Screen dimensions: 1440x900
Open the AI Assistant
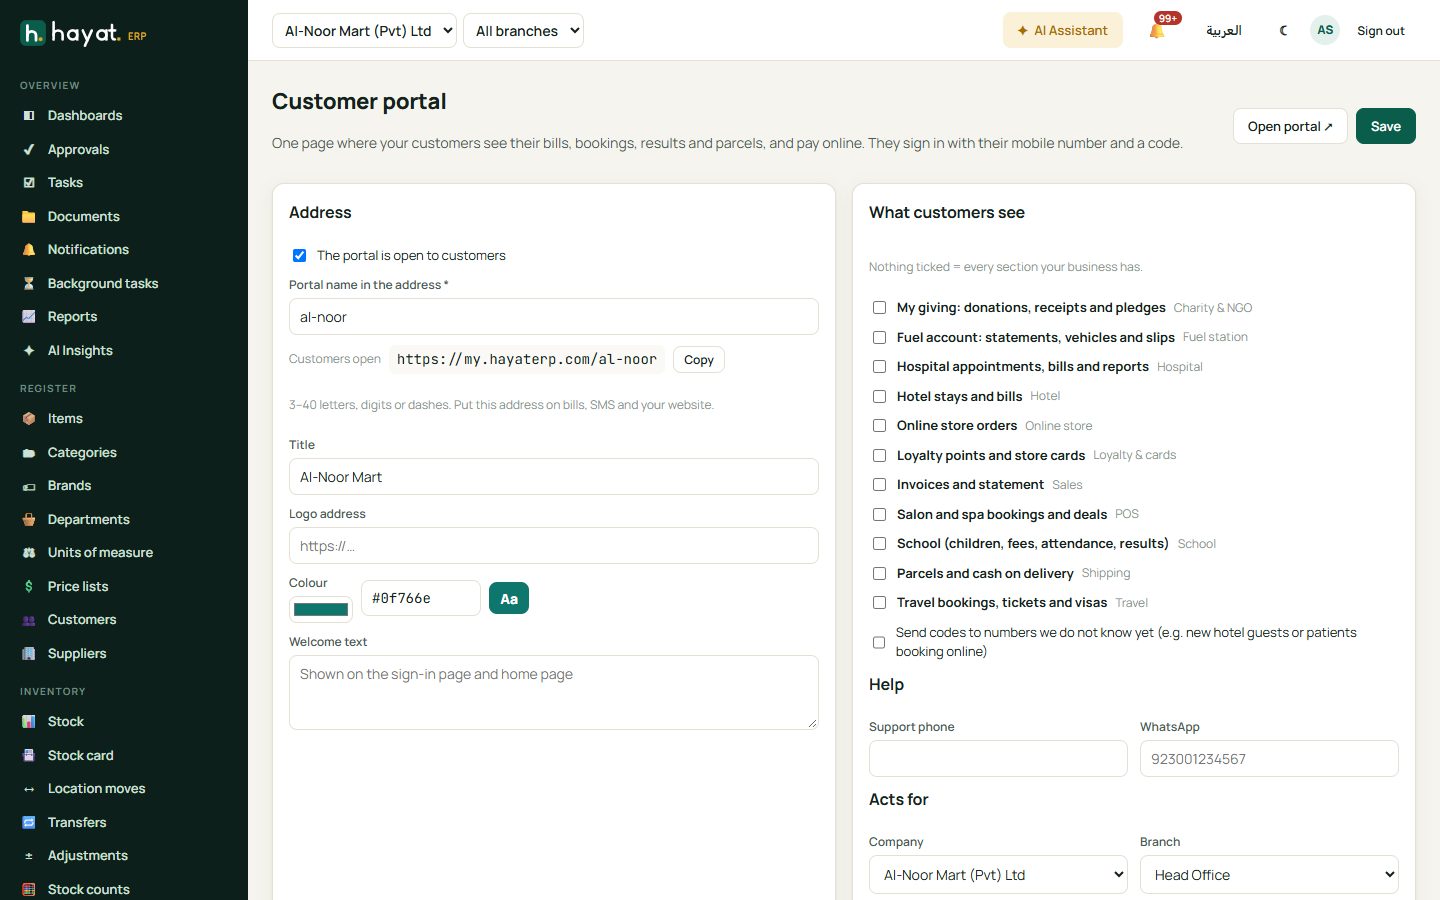1062,30
